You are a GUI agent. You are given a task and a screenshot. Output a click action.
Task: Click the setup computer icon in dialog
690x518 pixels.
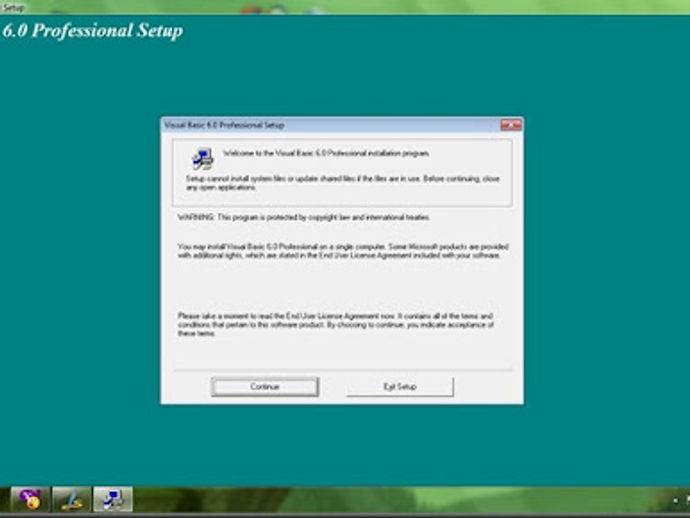coord(203,158)
